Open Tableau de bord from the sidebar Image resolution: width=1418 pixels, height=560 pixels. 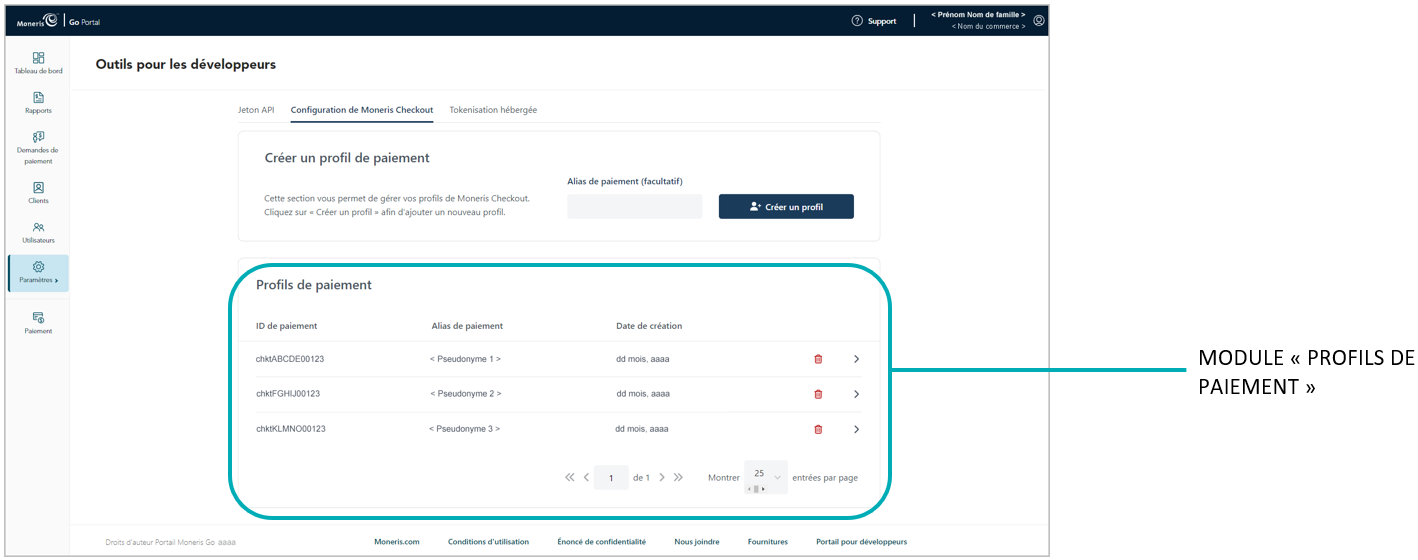pos(38,63)
